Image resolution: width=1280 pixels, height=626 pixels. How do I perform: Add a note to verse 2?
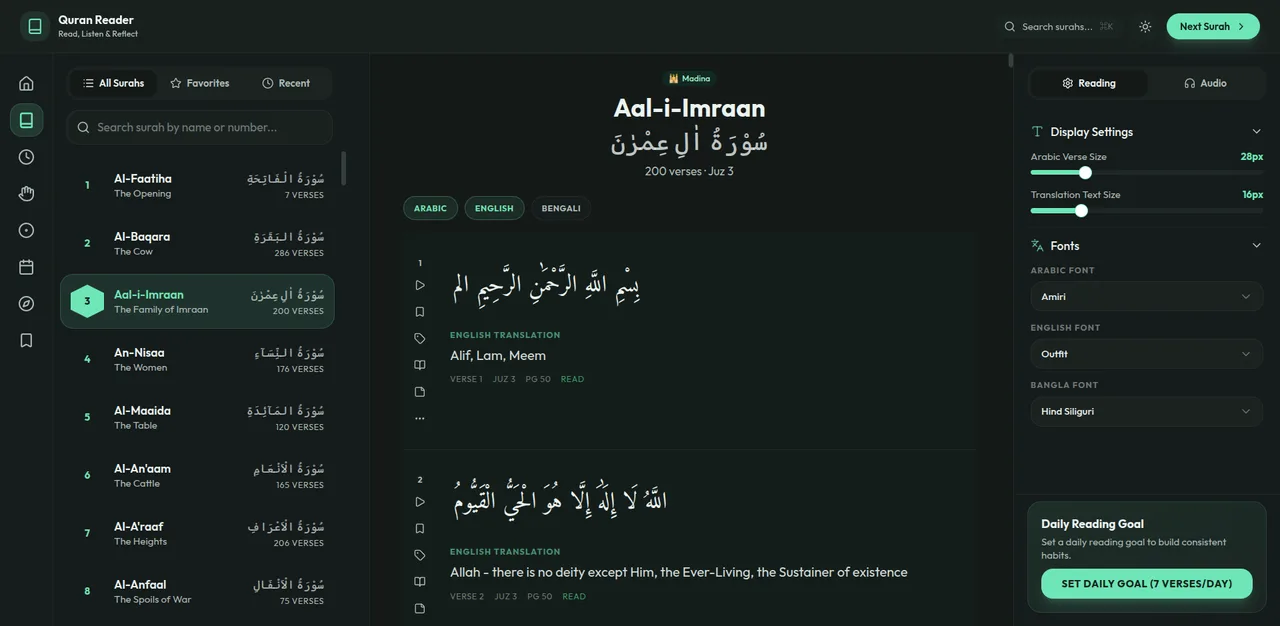(420, 608)
